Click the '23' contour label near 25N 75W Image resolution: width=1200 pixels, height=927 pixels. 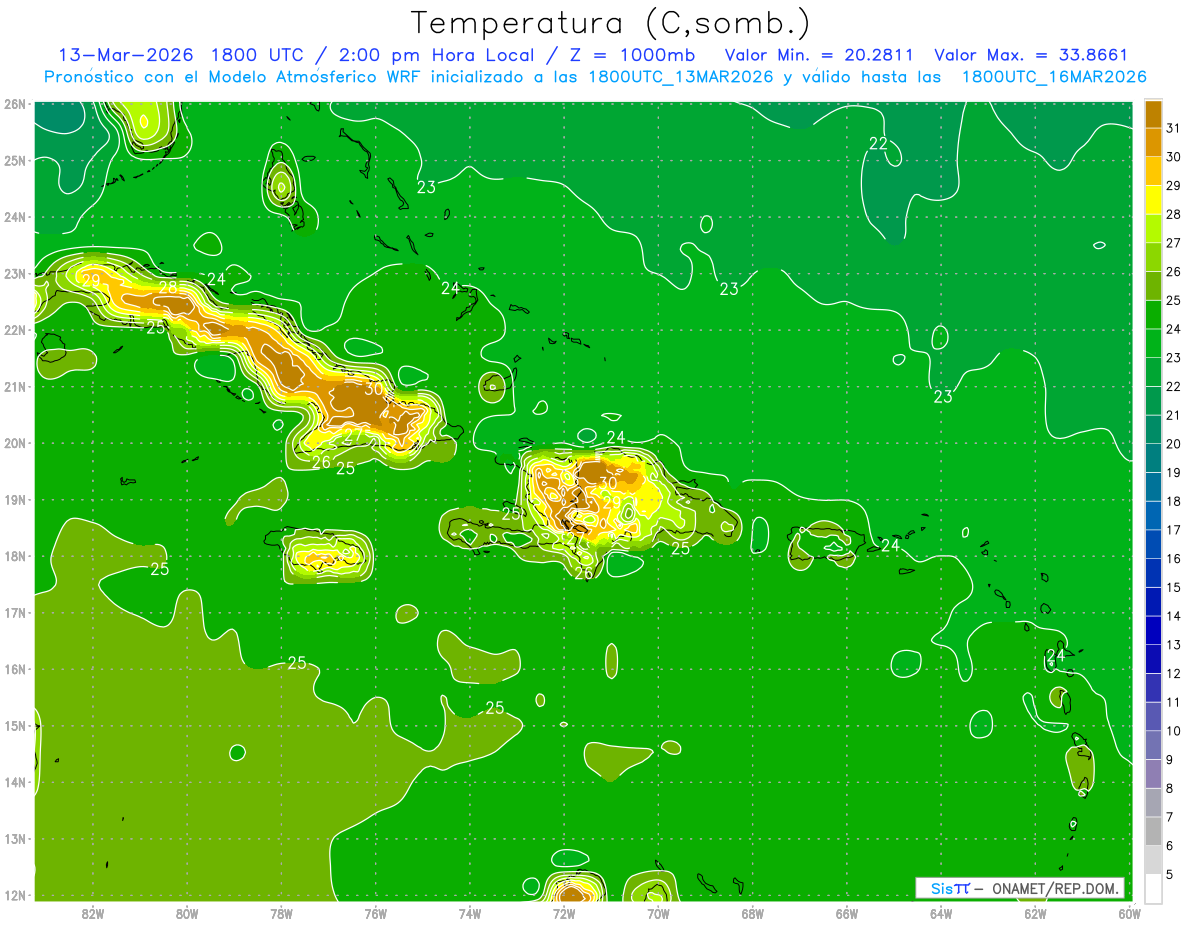click(x=426, y=187)
